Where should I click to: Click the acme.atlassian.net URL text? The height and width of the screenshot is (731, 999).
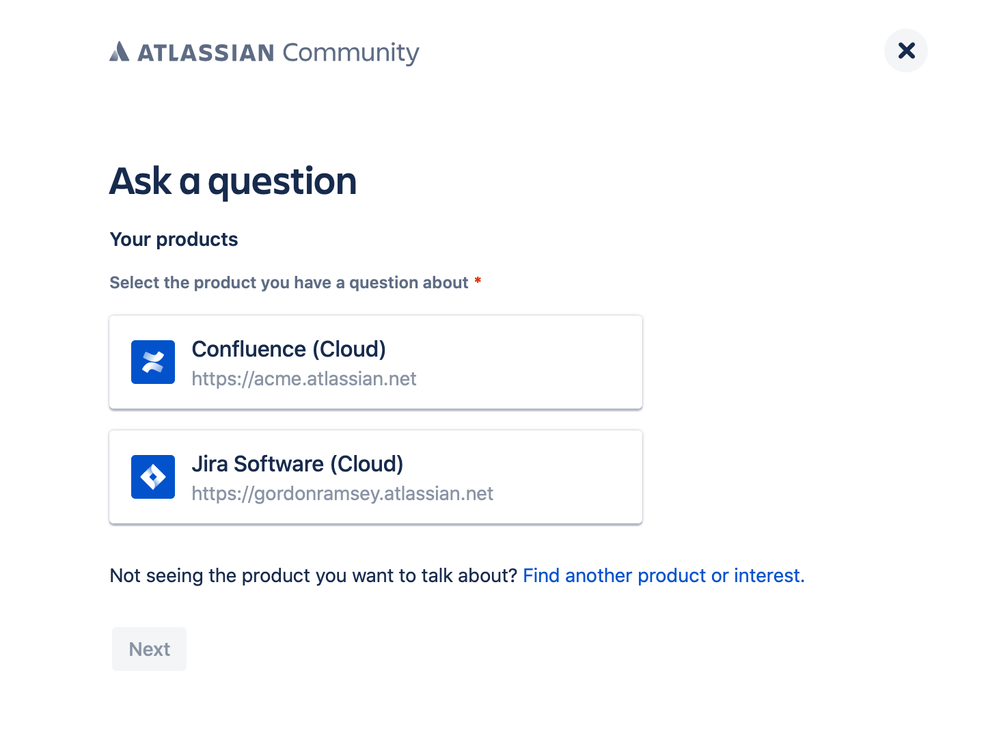304,379
